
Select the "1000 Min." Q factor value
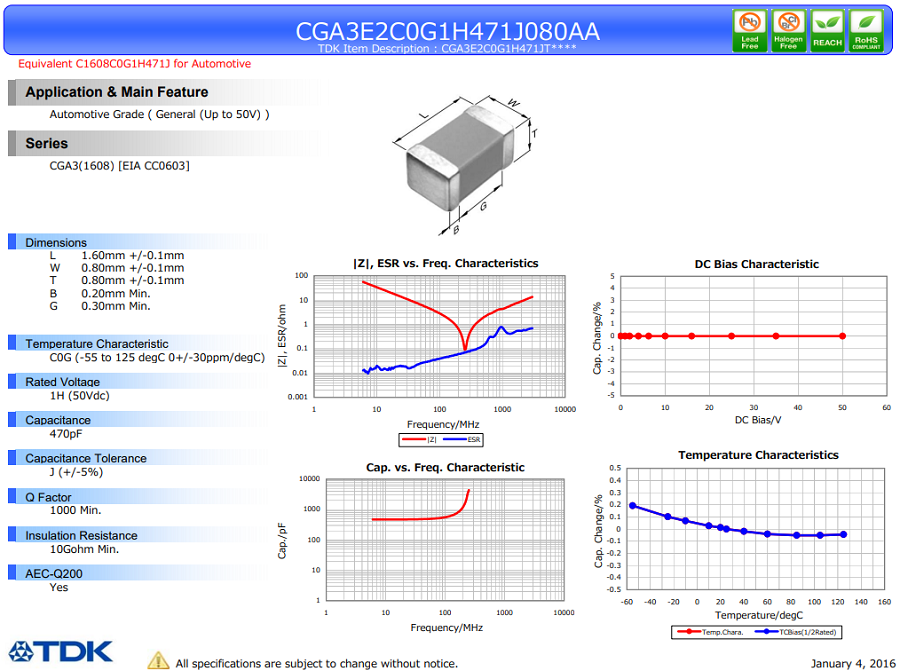tap(75, 510)
